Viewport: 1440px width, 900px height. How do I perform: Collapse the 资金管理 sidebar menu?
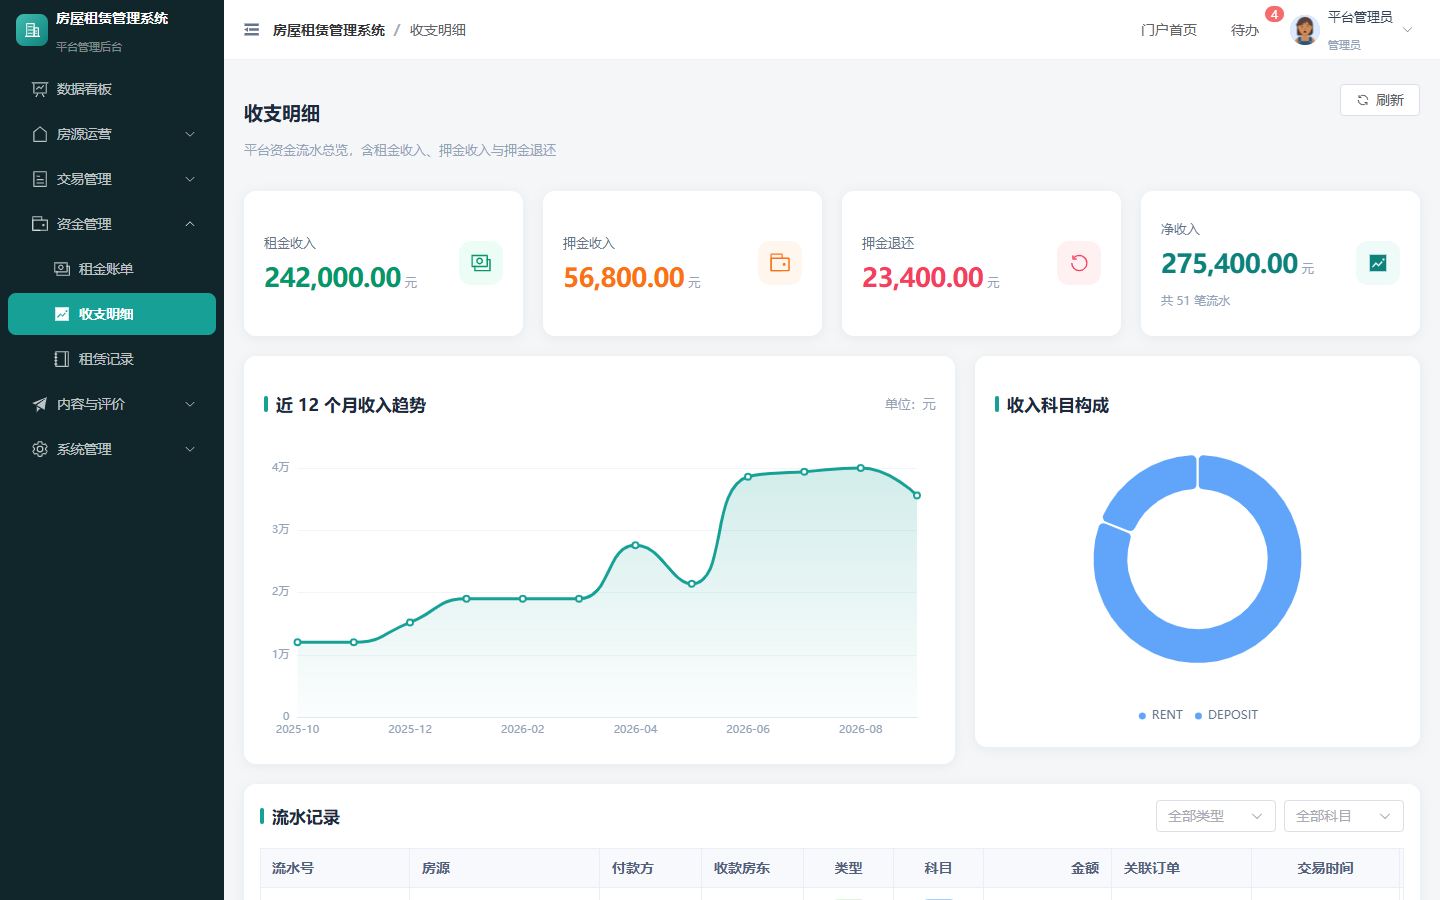(112, 224)
